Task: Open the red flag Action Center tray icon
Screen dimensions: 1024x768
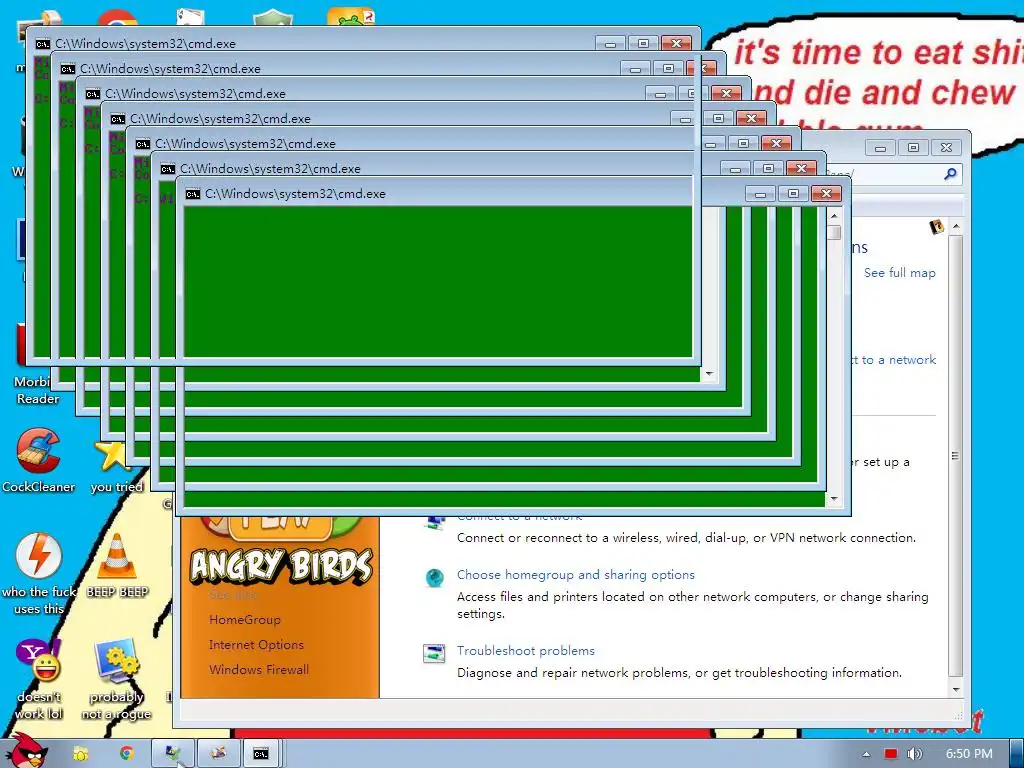Action: (891, 754)
